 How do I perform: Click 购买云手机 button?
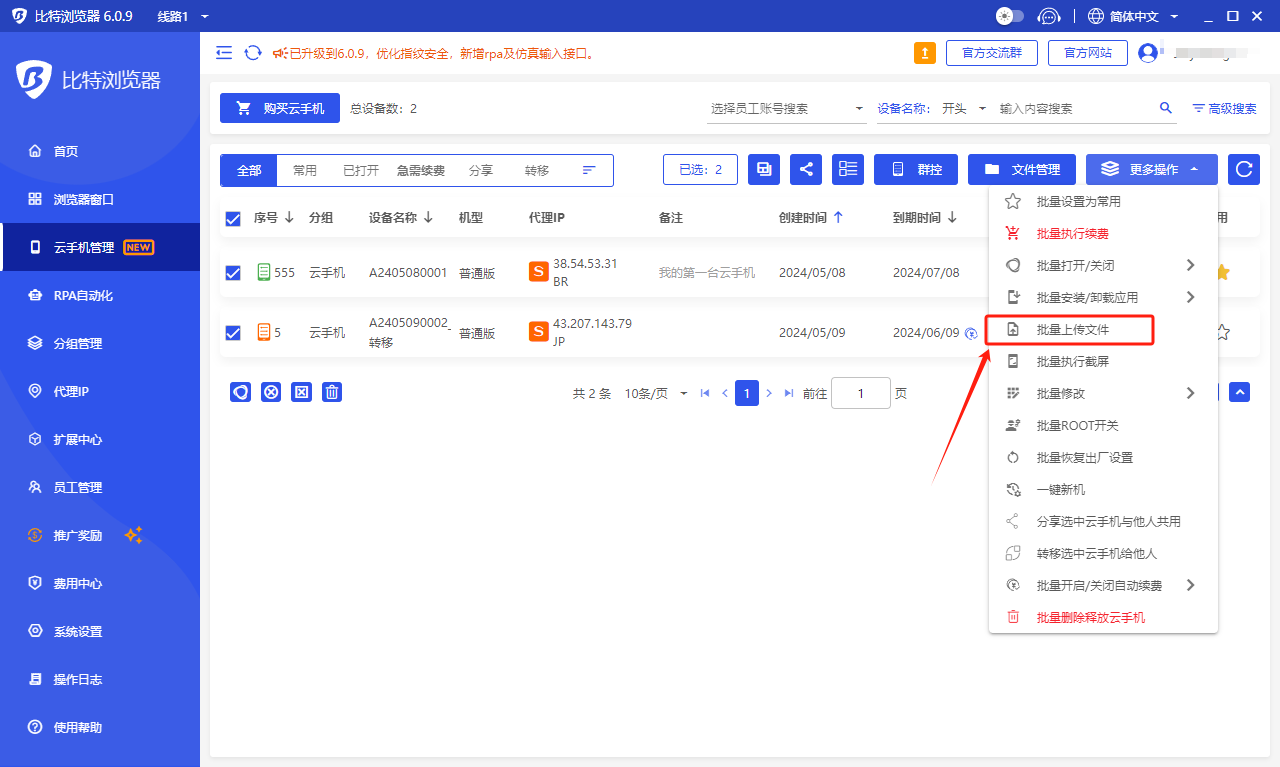point(280,108)
